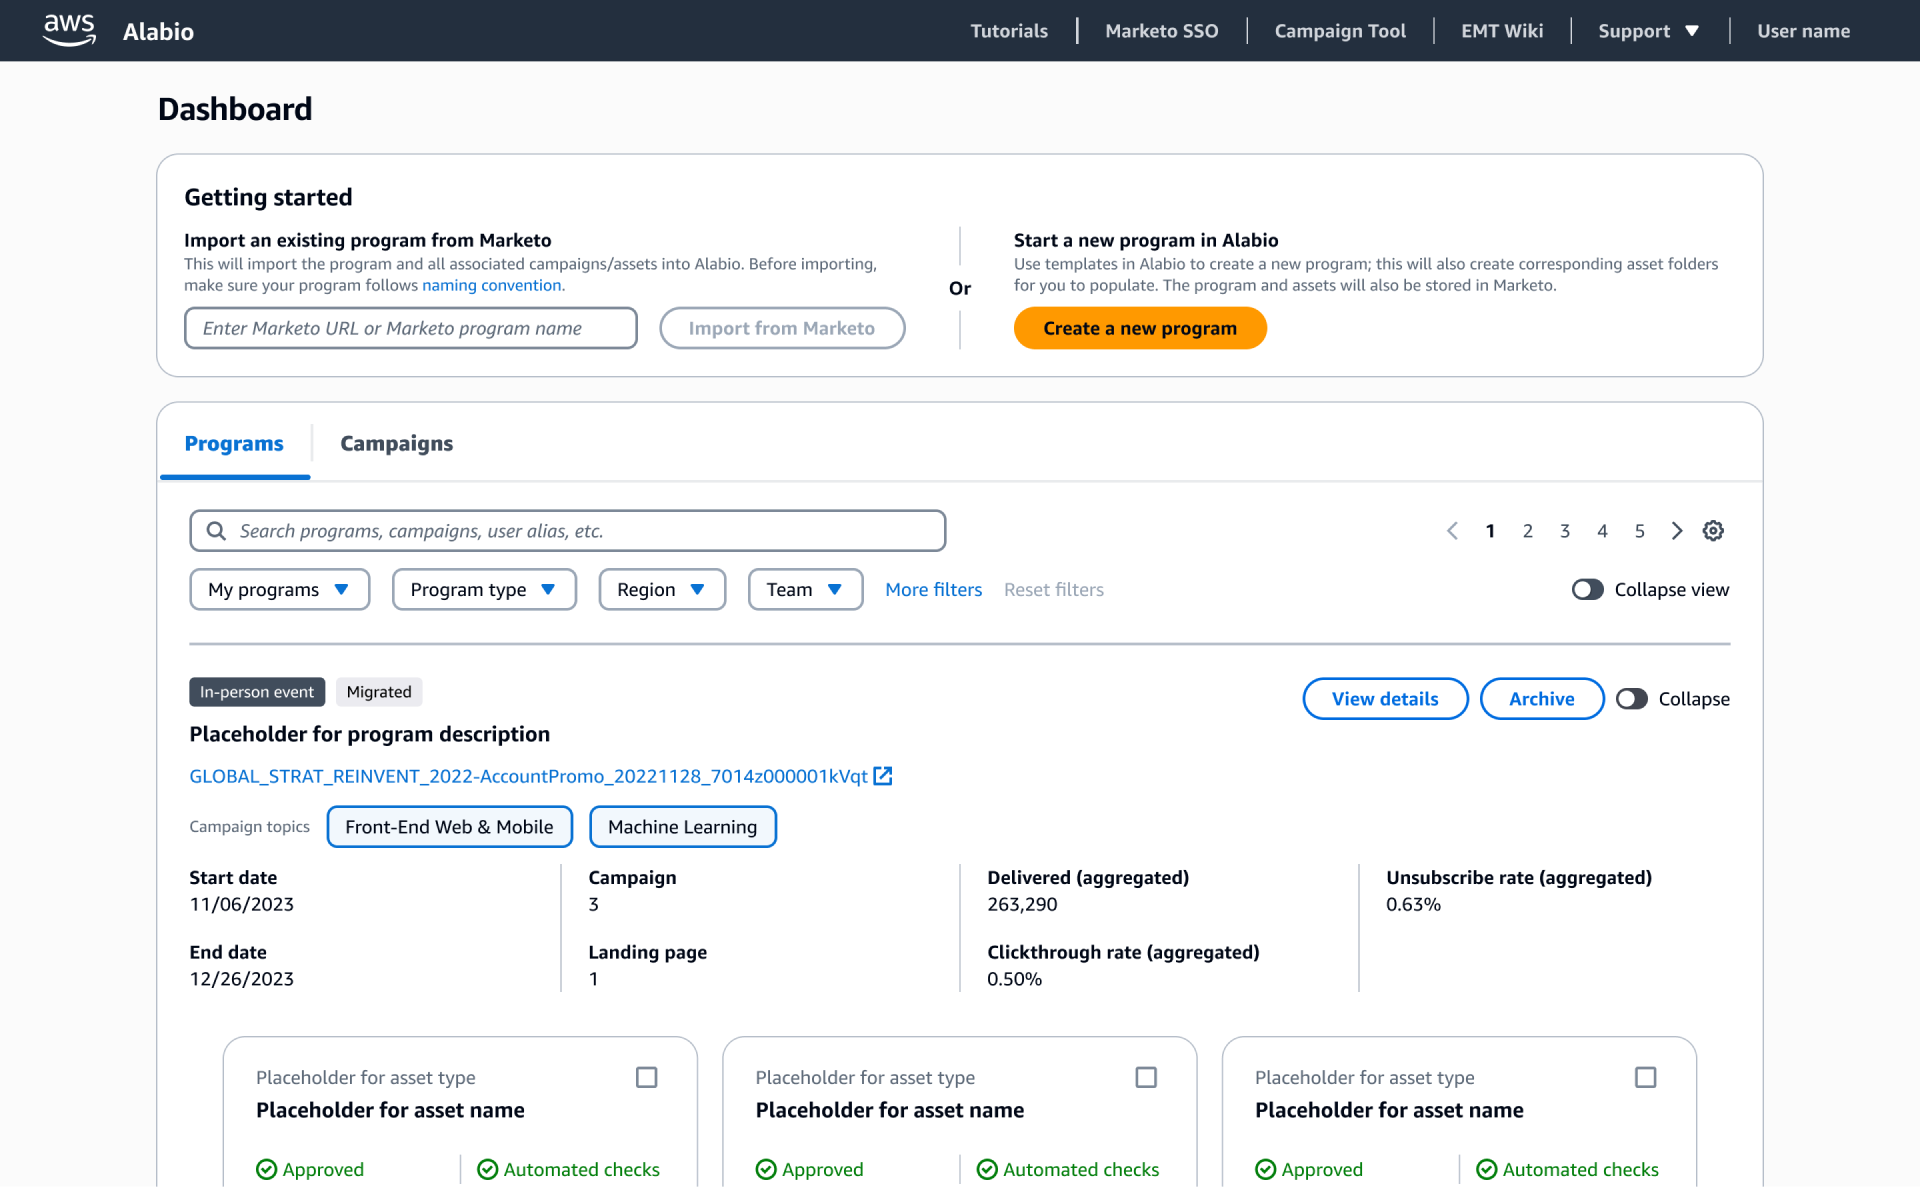Viewport: 1920px width, 1187px height.
Task: Expand the My programs dropdown
Action: [x=279, y=590]
